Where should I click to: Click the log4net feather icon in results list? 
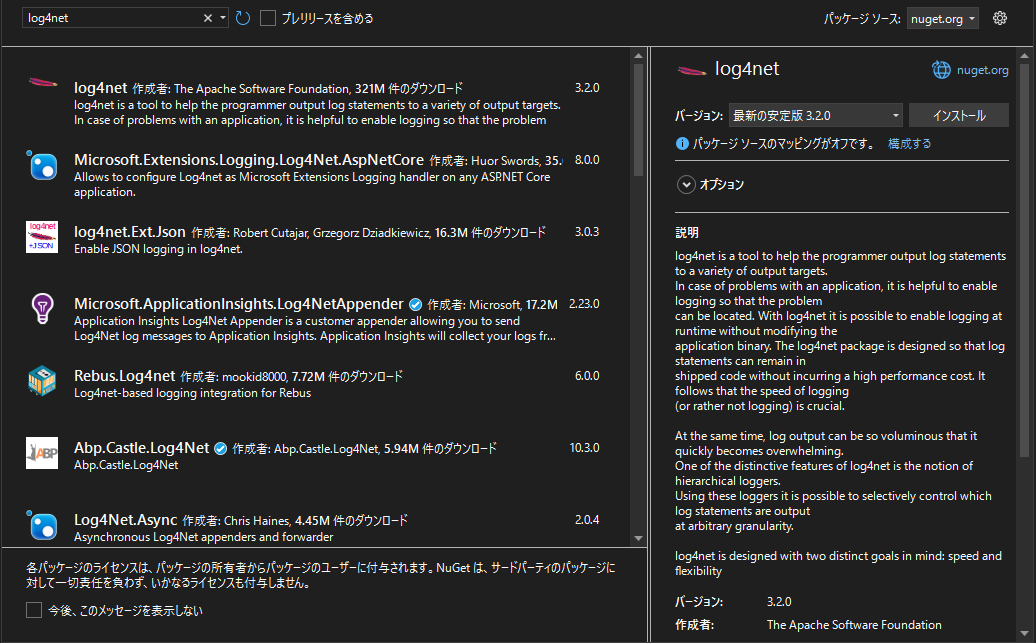click(43, 83)
